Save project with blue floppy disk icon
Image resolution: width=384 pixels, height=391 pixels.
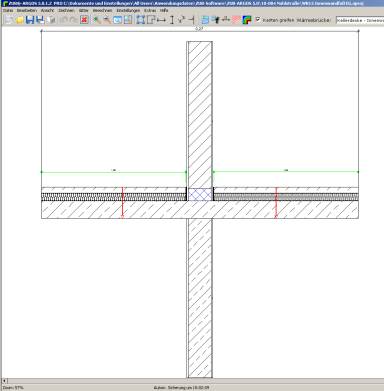(30, 20)
